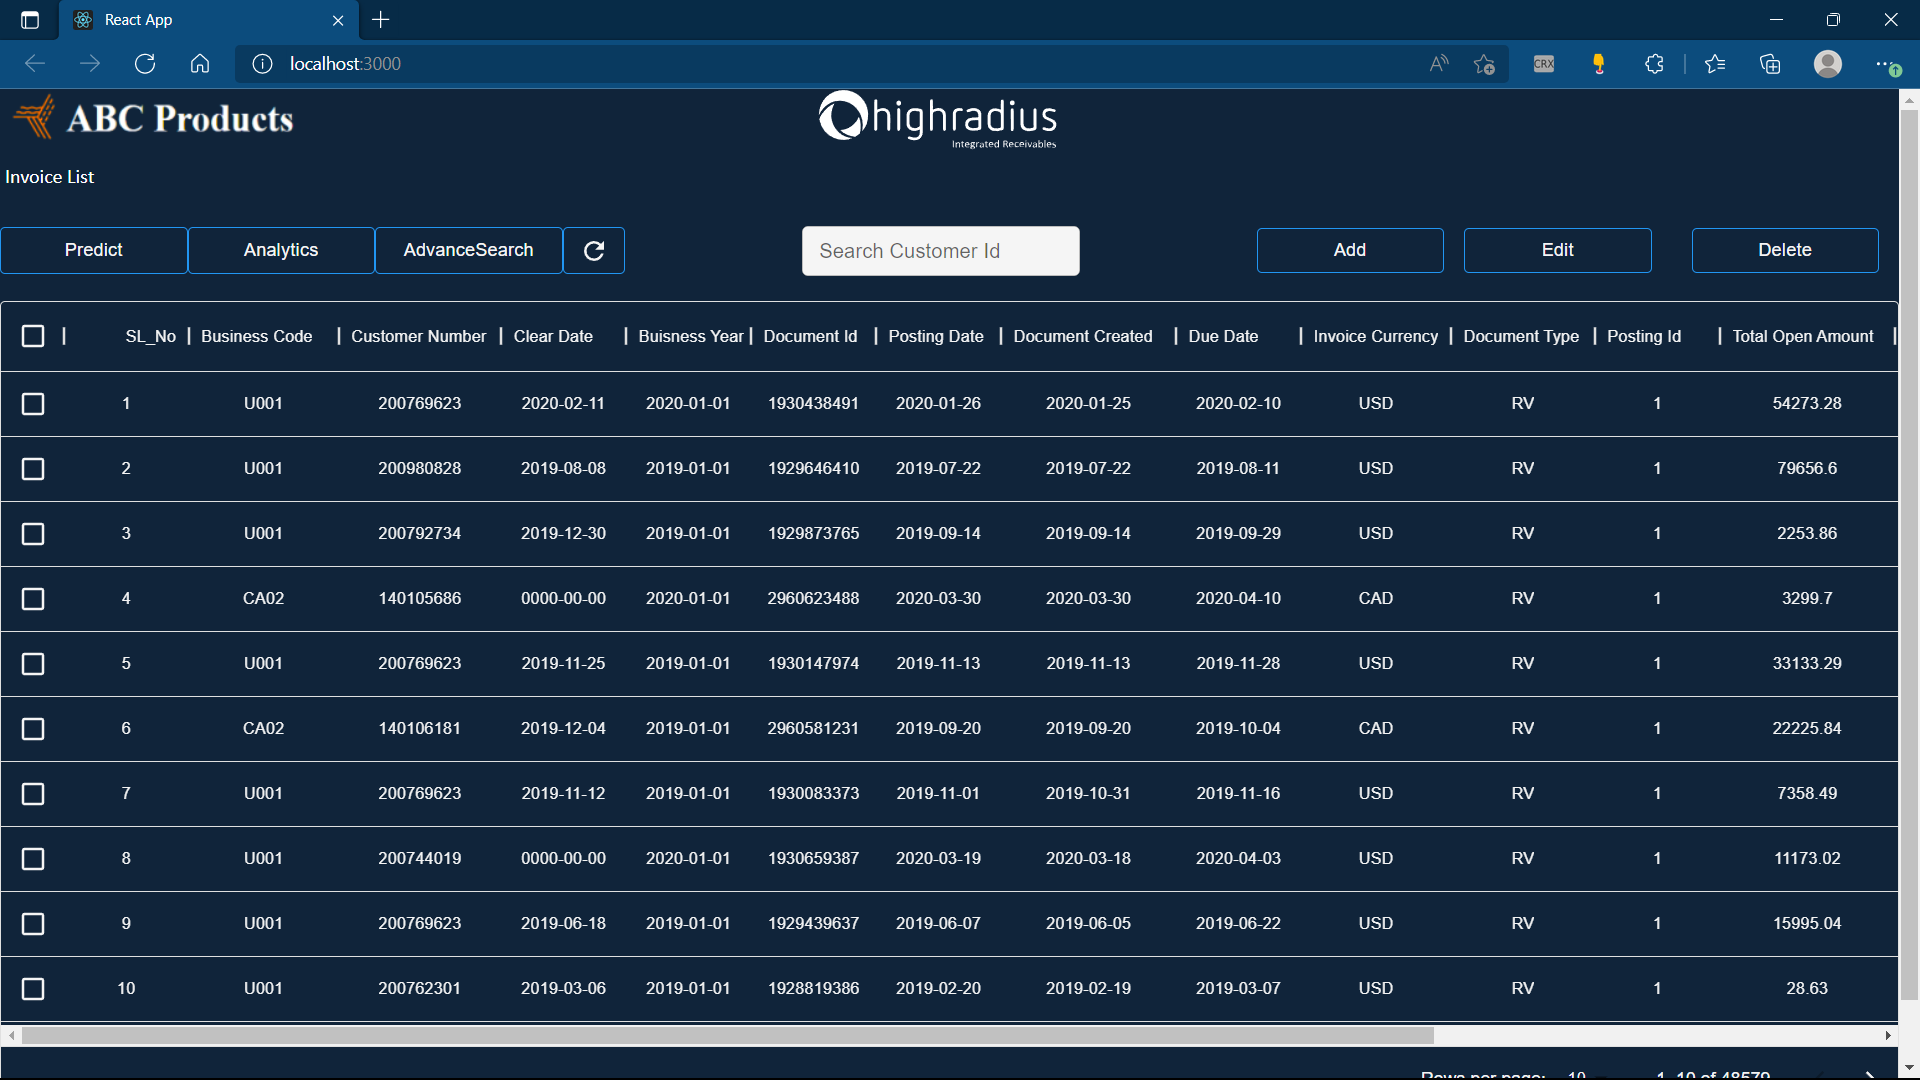The width and height of the screenshot is (1920, 1080).
Task: Click the CAD currency cell in row 6
Action: click(1375, 728)
